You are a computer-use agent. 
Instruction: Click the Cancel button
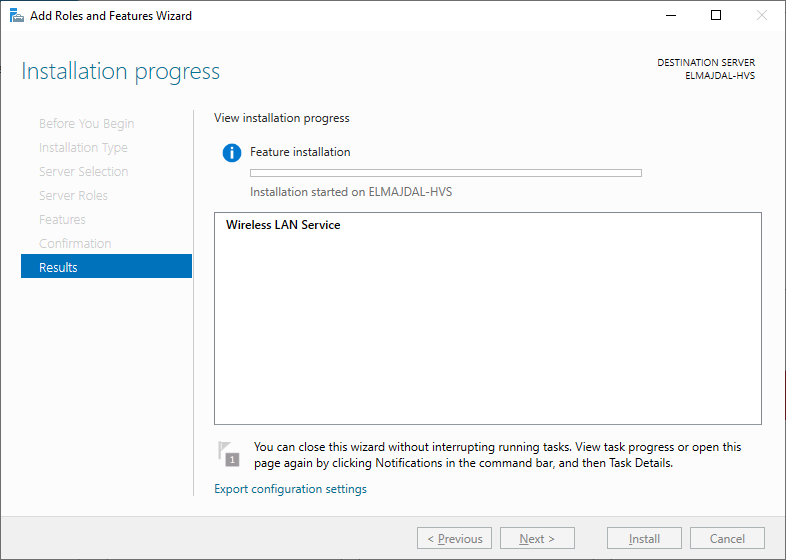pos(727,538)
